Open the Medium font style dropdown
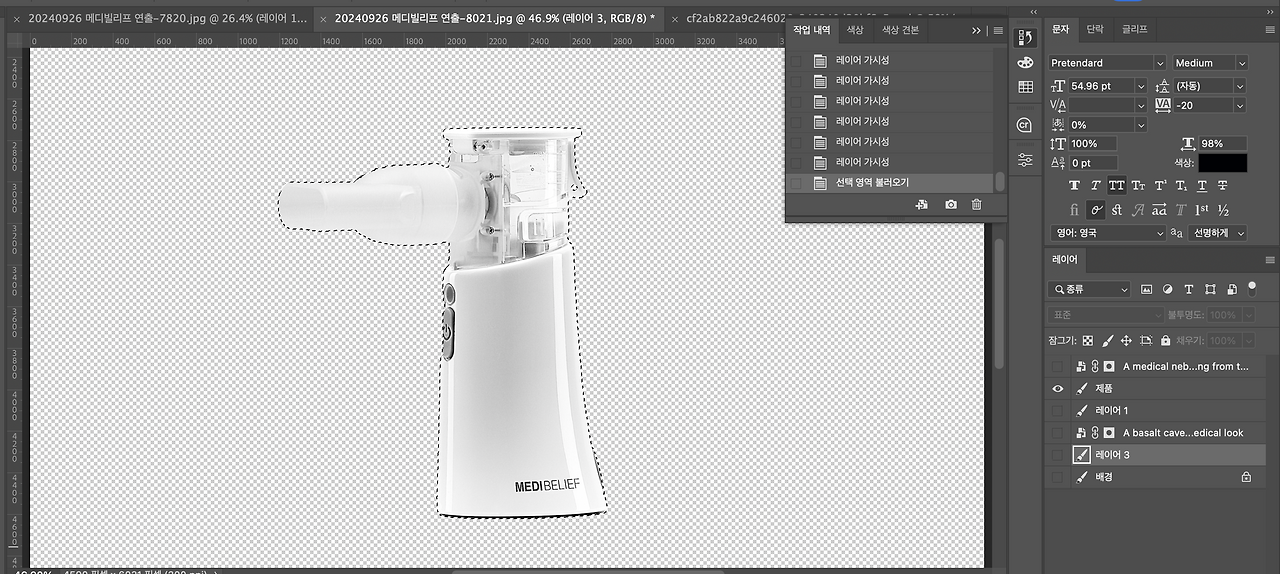This screenshot has width=1280, height=574. coord(1241,62)
